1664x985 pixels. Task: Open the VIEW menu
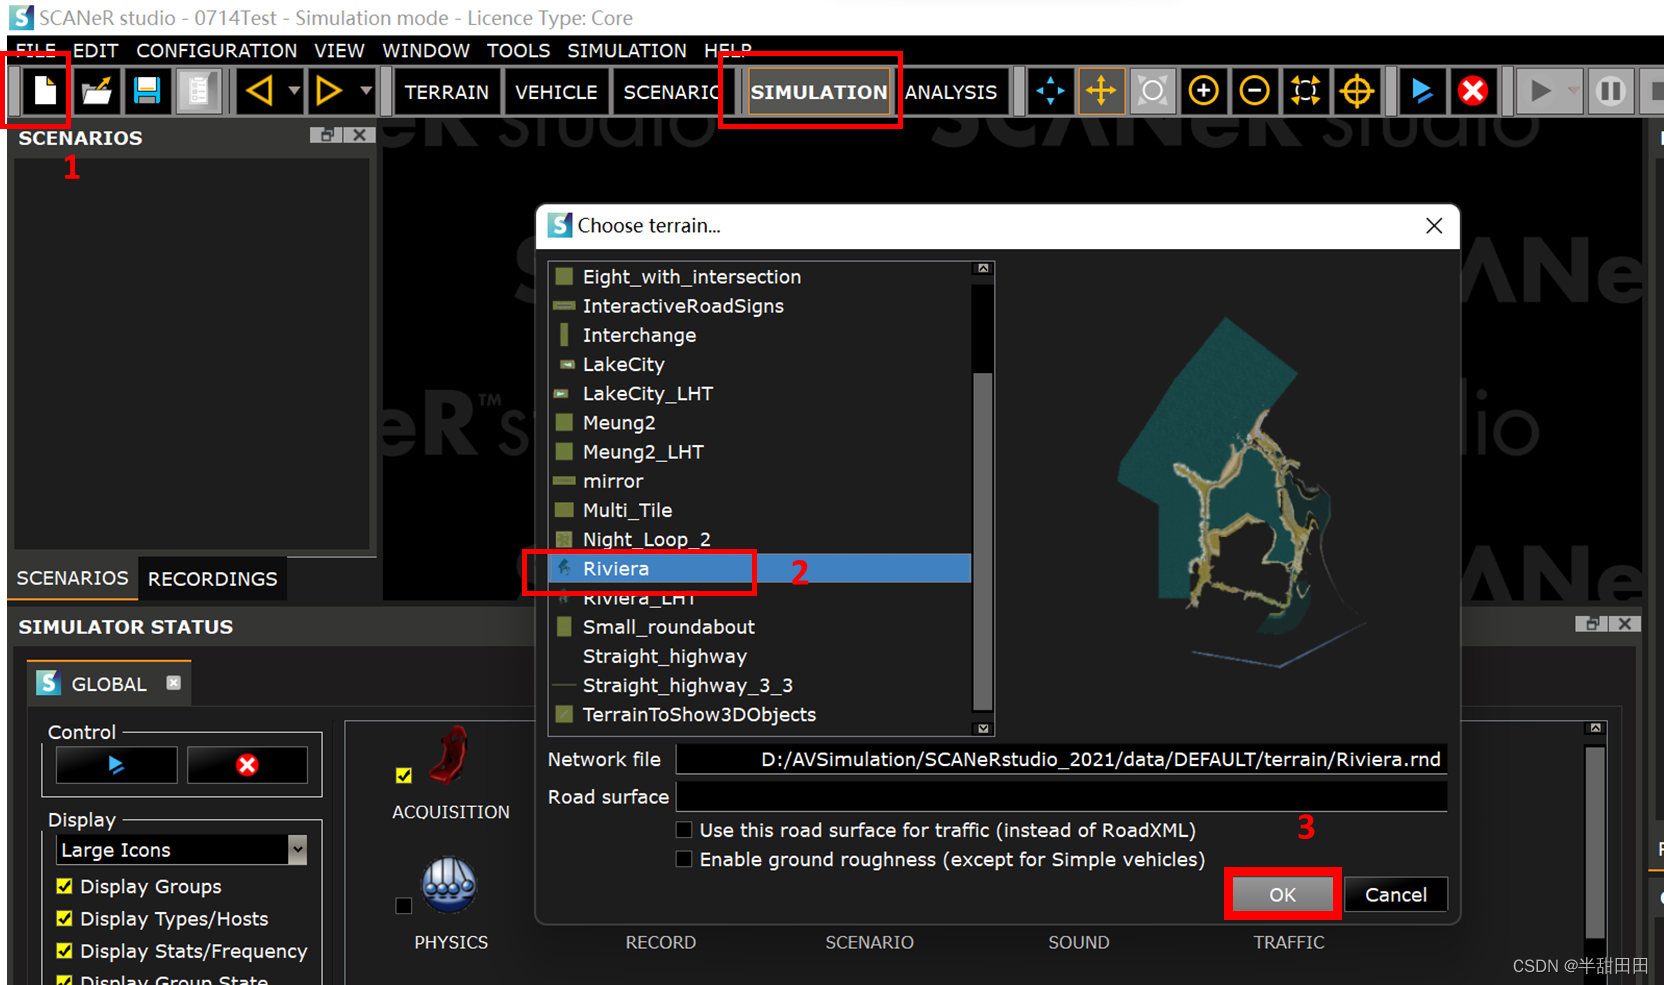pyautogui.click(x=339, y=50)
